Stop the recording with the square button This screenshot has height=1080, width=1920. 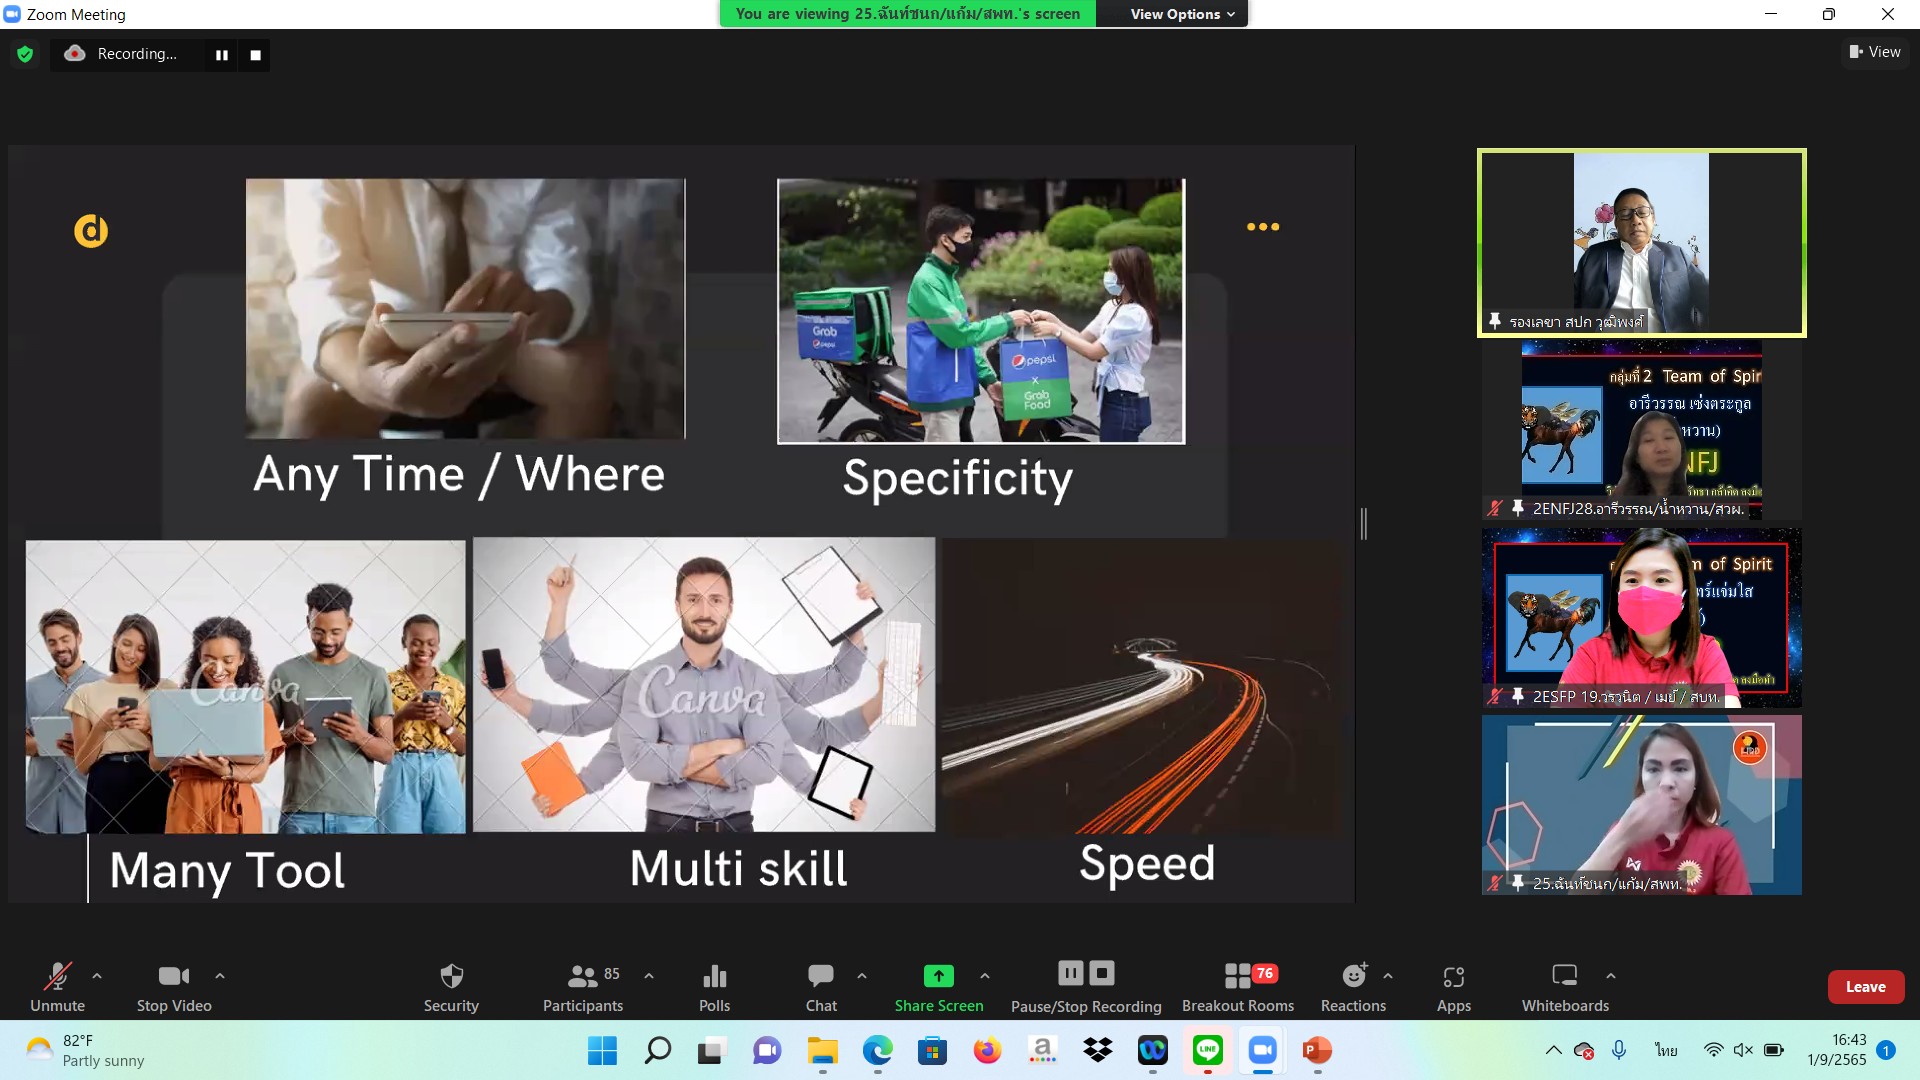point(256,55)
